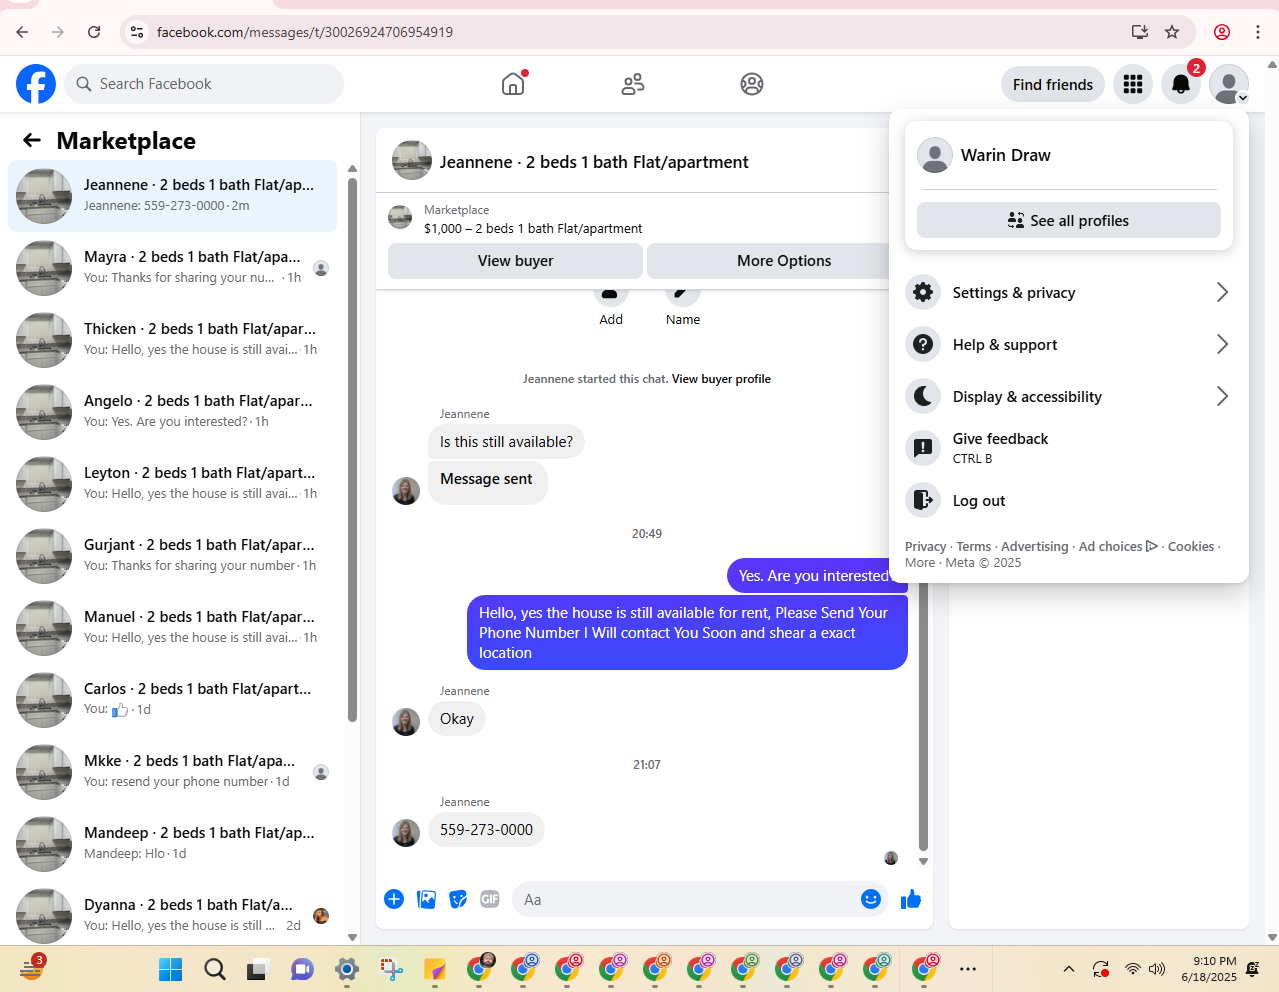Click the browser address bar URL
The width and height of the screenshot is (1279, 992).
pyautogui.click(x=304, y=32)
